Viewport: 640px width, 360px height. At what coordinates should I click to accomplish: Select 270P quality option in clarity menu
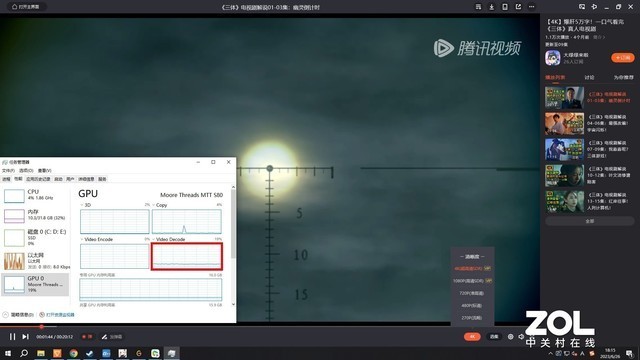471,318
